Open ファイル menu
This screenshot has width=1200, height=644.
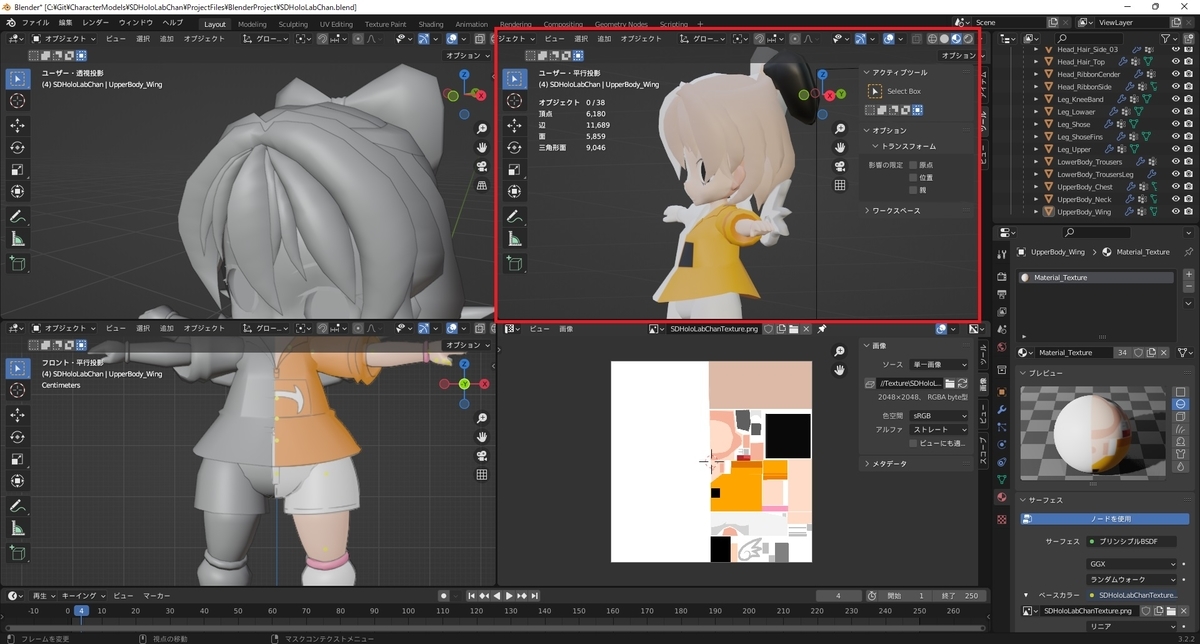coord(35,22)
